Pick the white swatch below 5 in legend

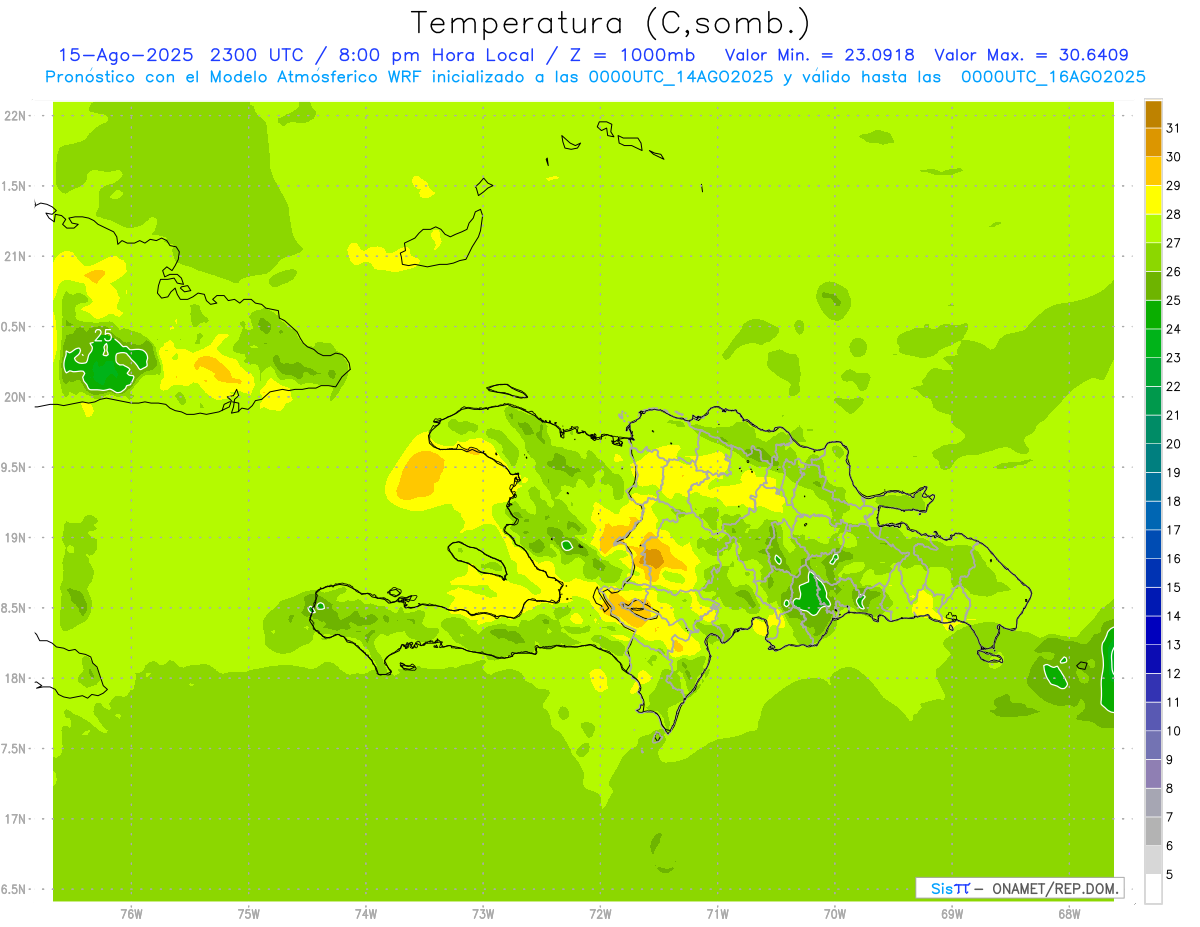click(1153, 889)
